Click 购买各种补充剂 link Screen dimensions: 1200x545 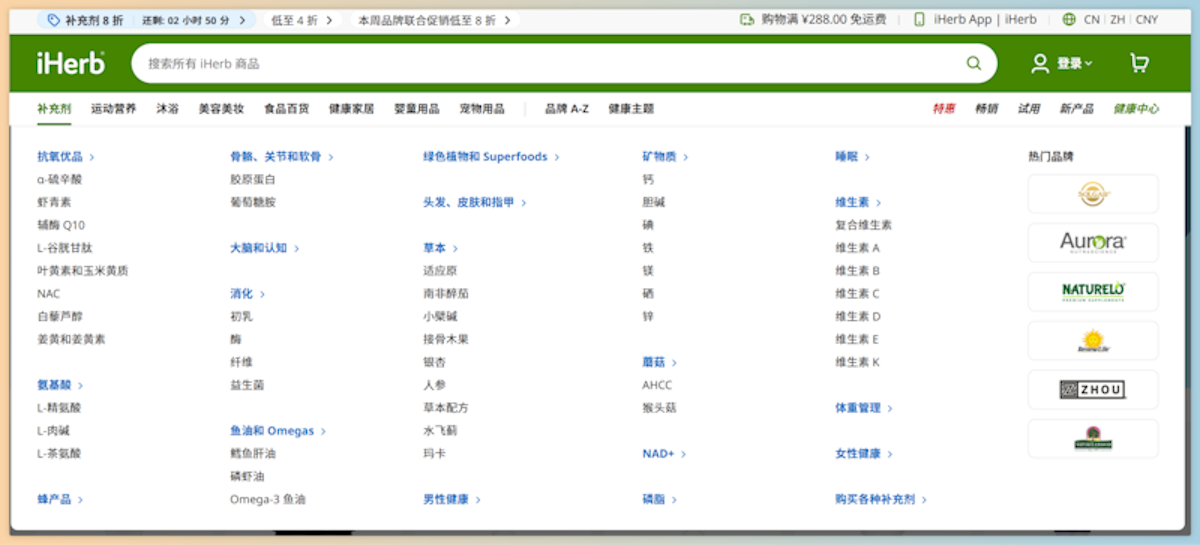(x=881, y=499)
